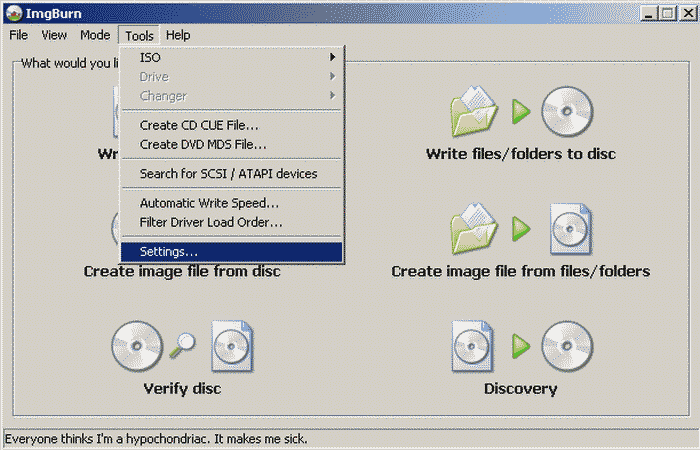Open Settings from Tools menu
Screen dimensions: 700x450
click(169, 252)
